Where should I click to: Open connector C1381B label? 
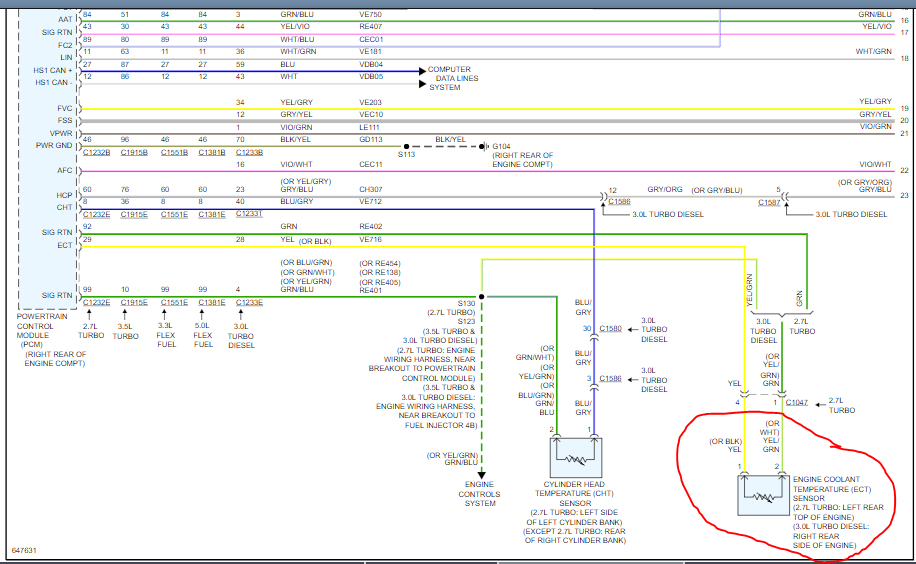click(x=211, y=153)
